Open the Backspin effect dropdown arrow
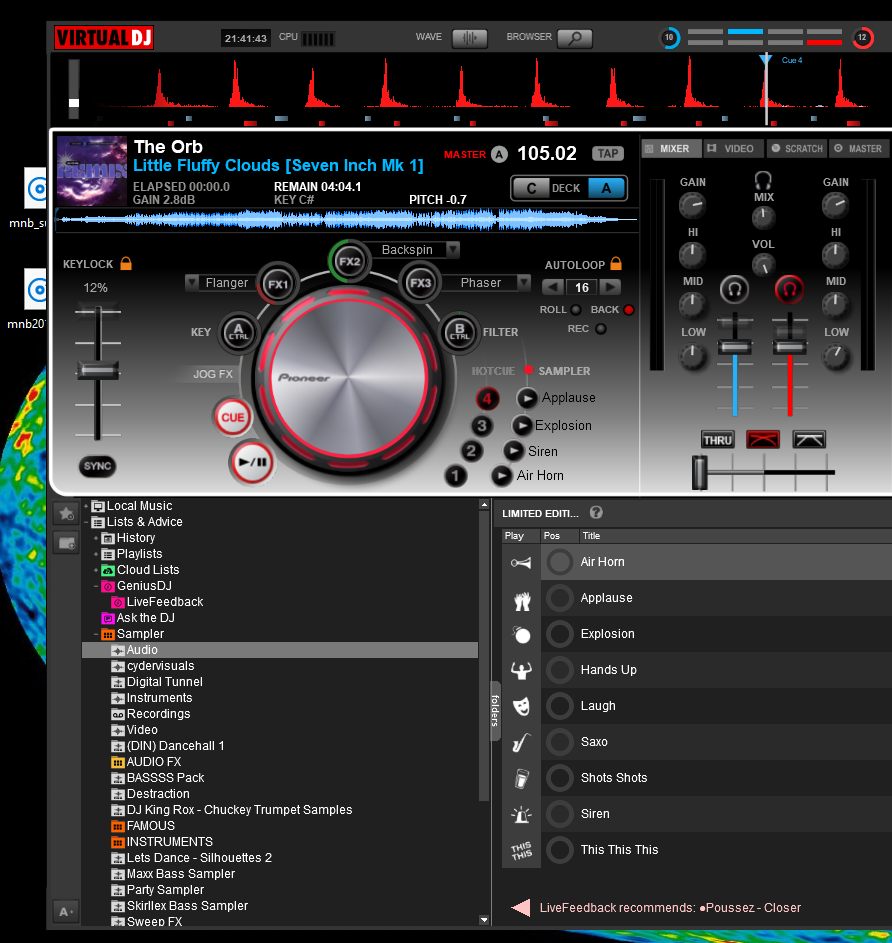The width and height of the screenshot is (892, 943). pyautogui.click(x=453, y=249)
